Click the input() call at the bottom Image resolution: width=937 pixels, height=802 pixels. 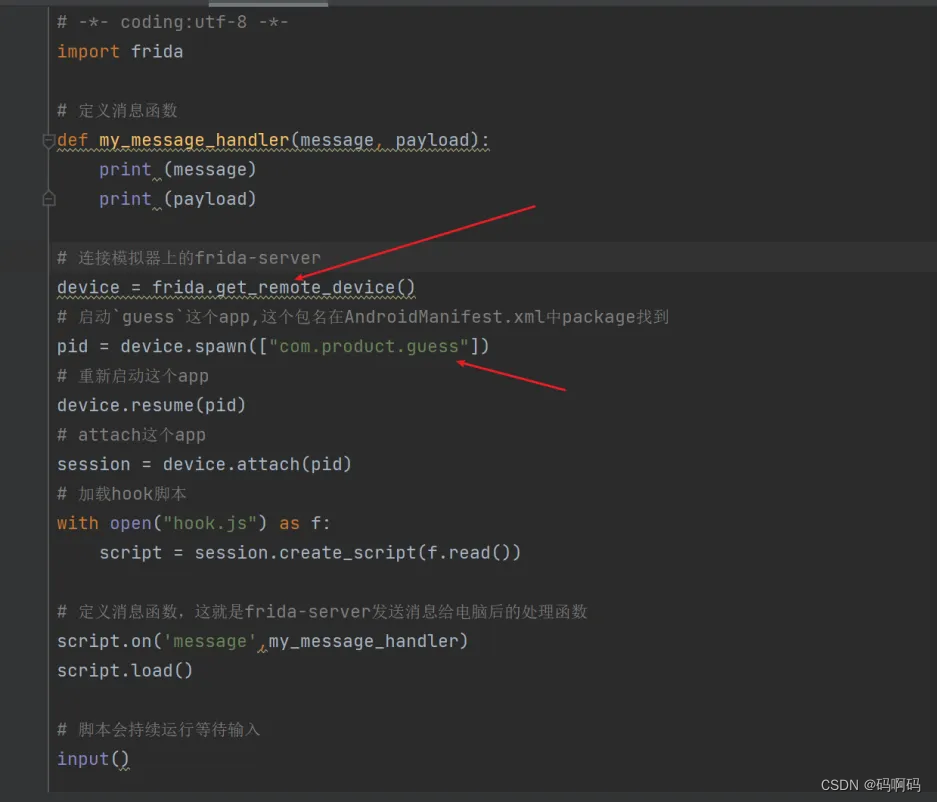tap(92, 759)
